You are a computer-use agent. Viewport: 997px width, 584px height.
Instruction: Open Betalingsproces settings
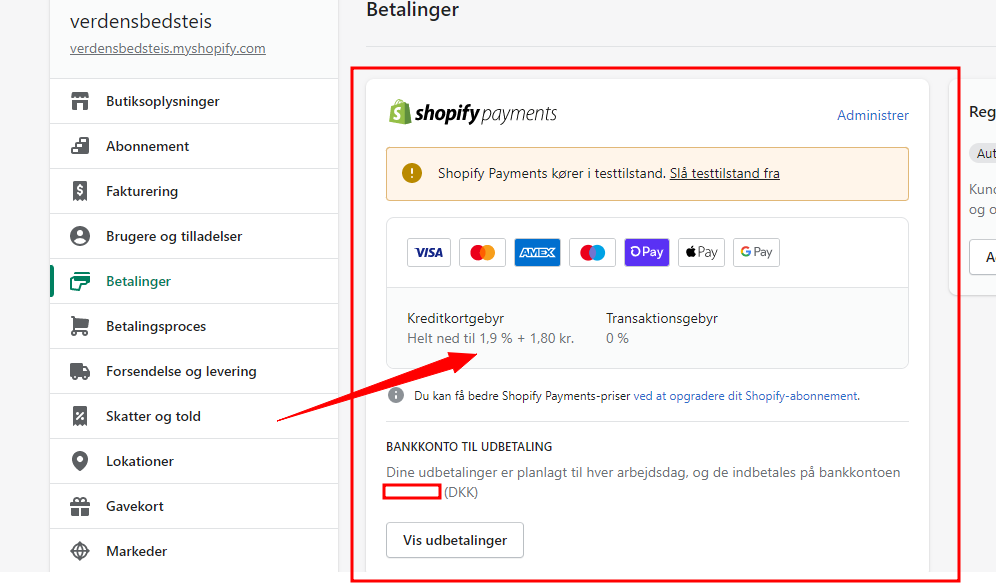point(194,326)
